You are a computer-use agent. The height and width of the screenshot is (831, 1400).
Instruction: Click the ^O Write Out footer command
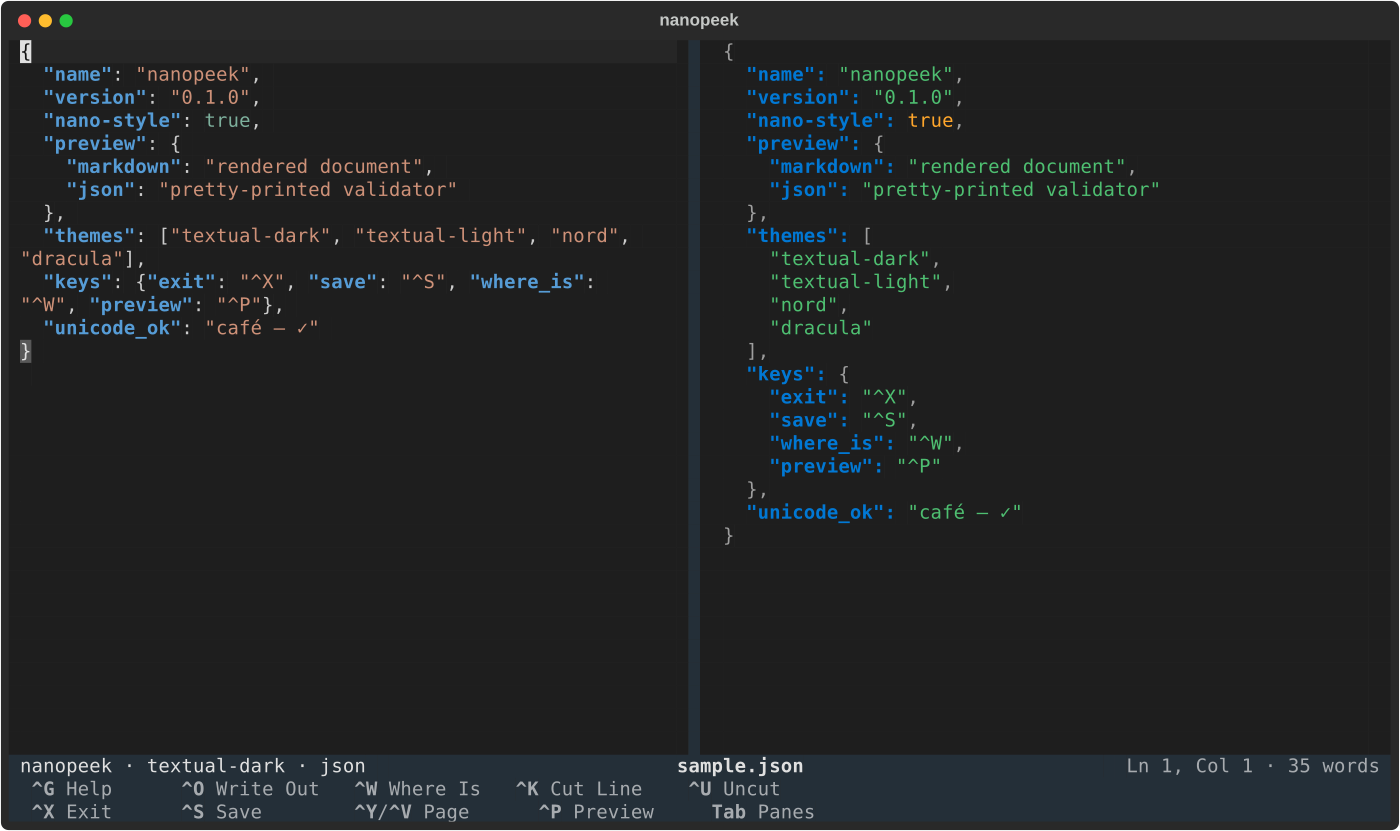pos(250,789)
